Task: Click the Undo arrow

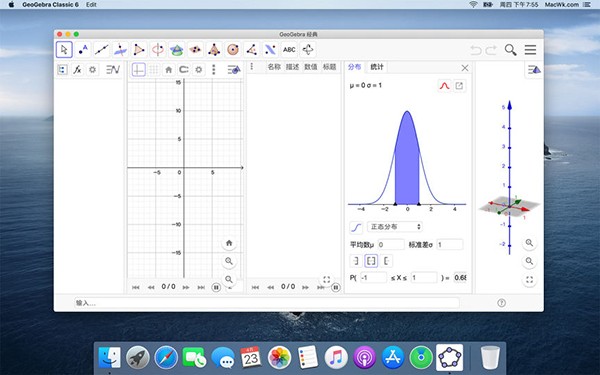Action: [476, 50]
